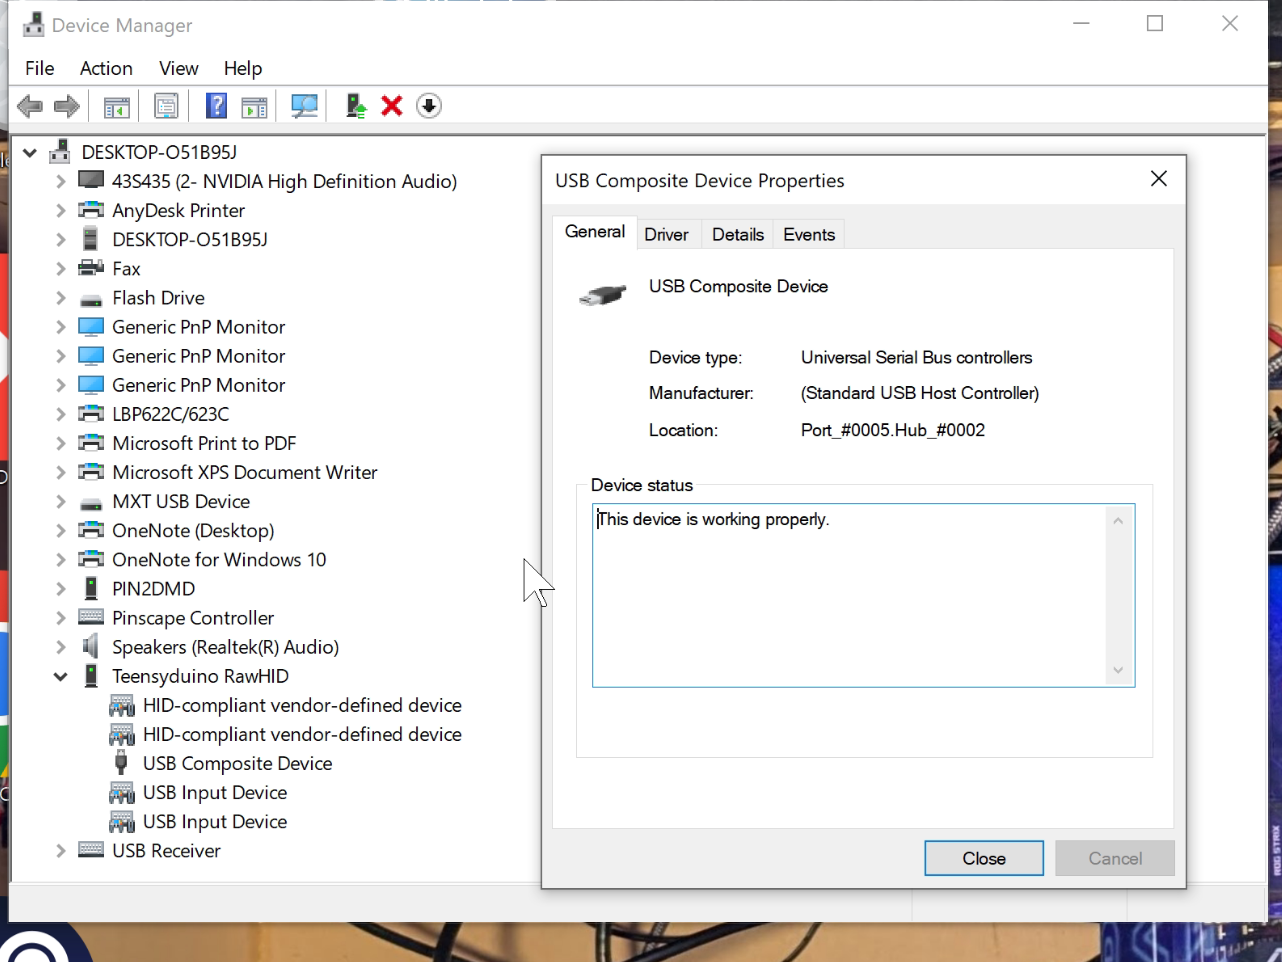This screenshot has width=1282, height=962.
Task: Click the Update driver toolbar icon
Action: 355,105
